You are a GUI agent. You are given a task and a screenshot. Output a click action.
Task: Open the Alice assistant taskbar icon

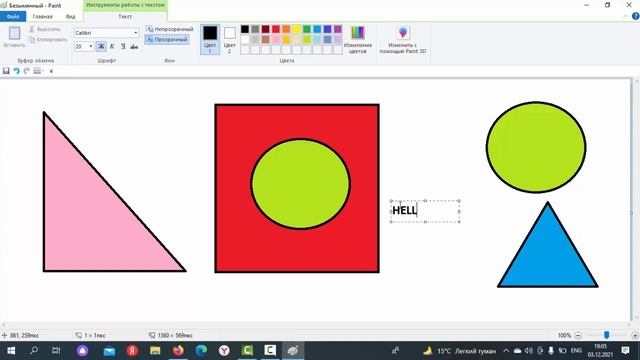(x=82, y=351)
